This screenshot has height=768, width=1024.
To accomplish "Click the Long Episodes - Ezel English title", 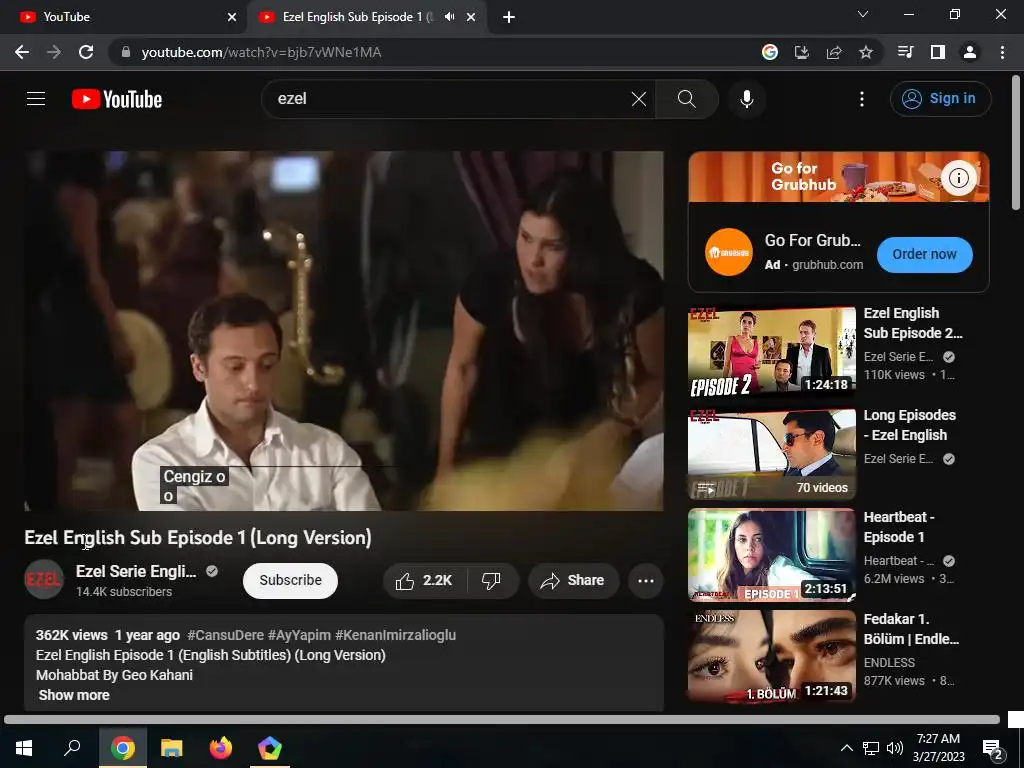I will click(x=909, y=424).
